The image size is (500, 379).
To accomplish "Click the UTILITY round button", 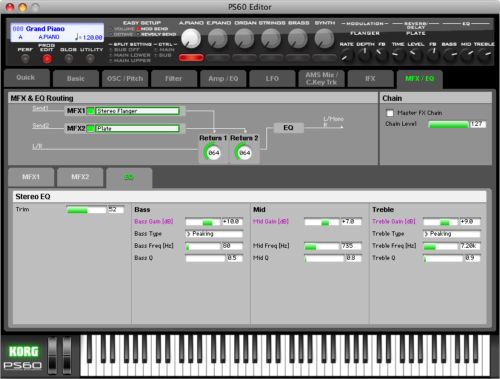I will click(90, 59).
